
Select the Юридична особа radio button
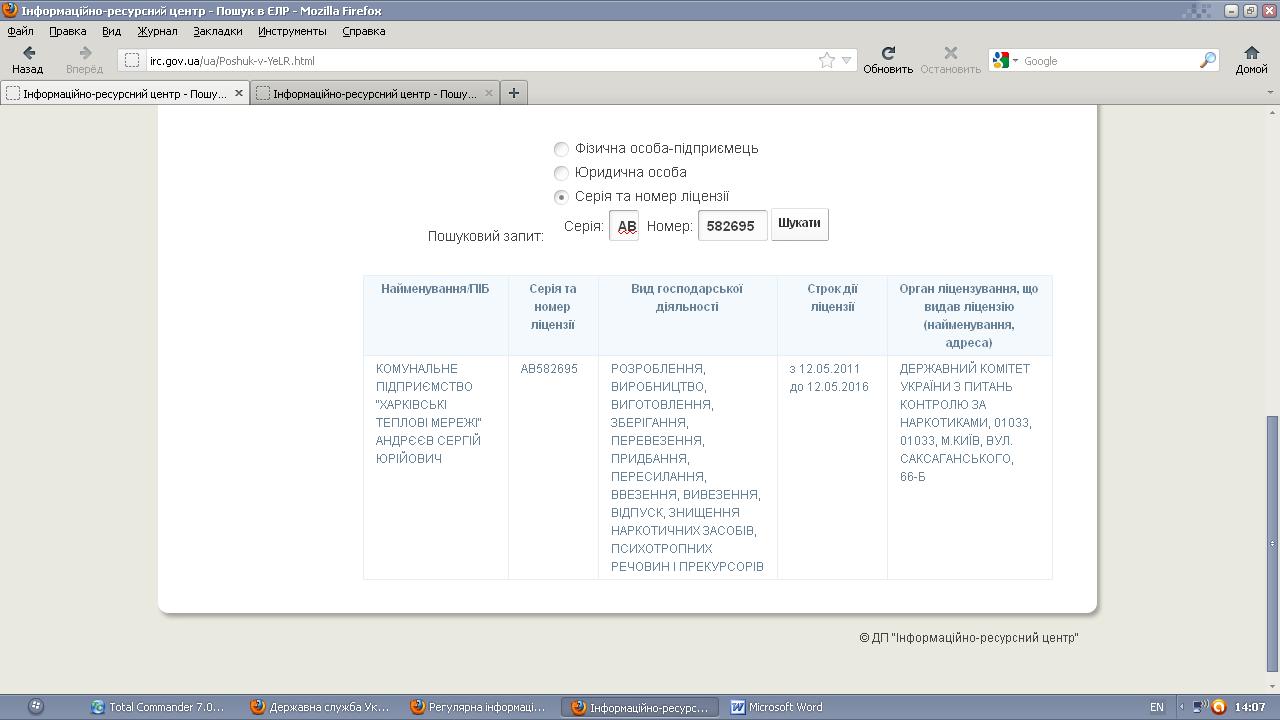pyautogui.click(x=561, y=173)
